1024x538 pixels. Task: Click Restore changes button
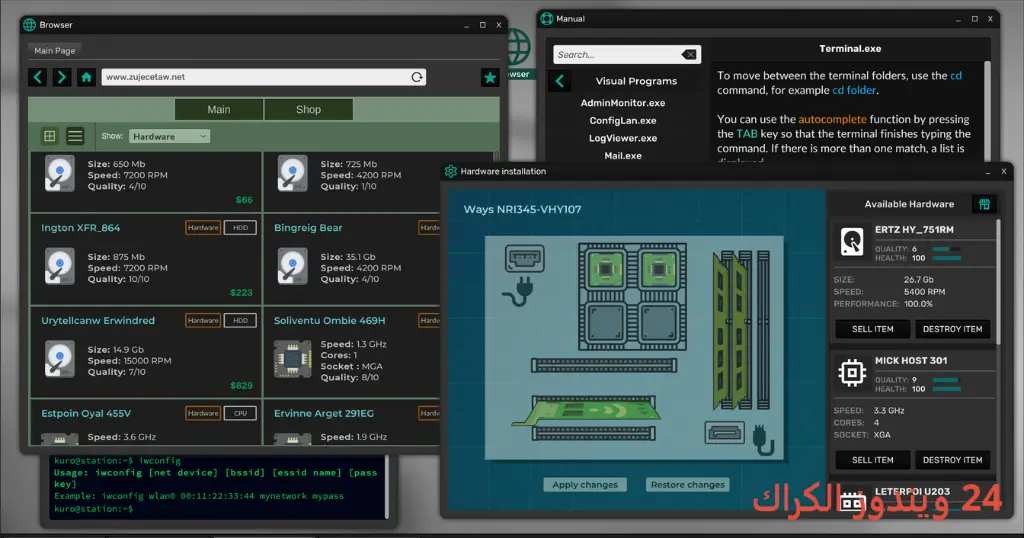(688, 484)
